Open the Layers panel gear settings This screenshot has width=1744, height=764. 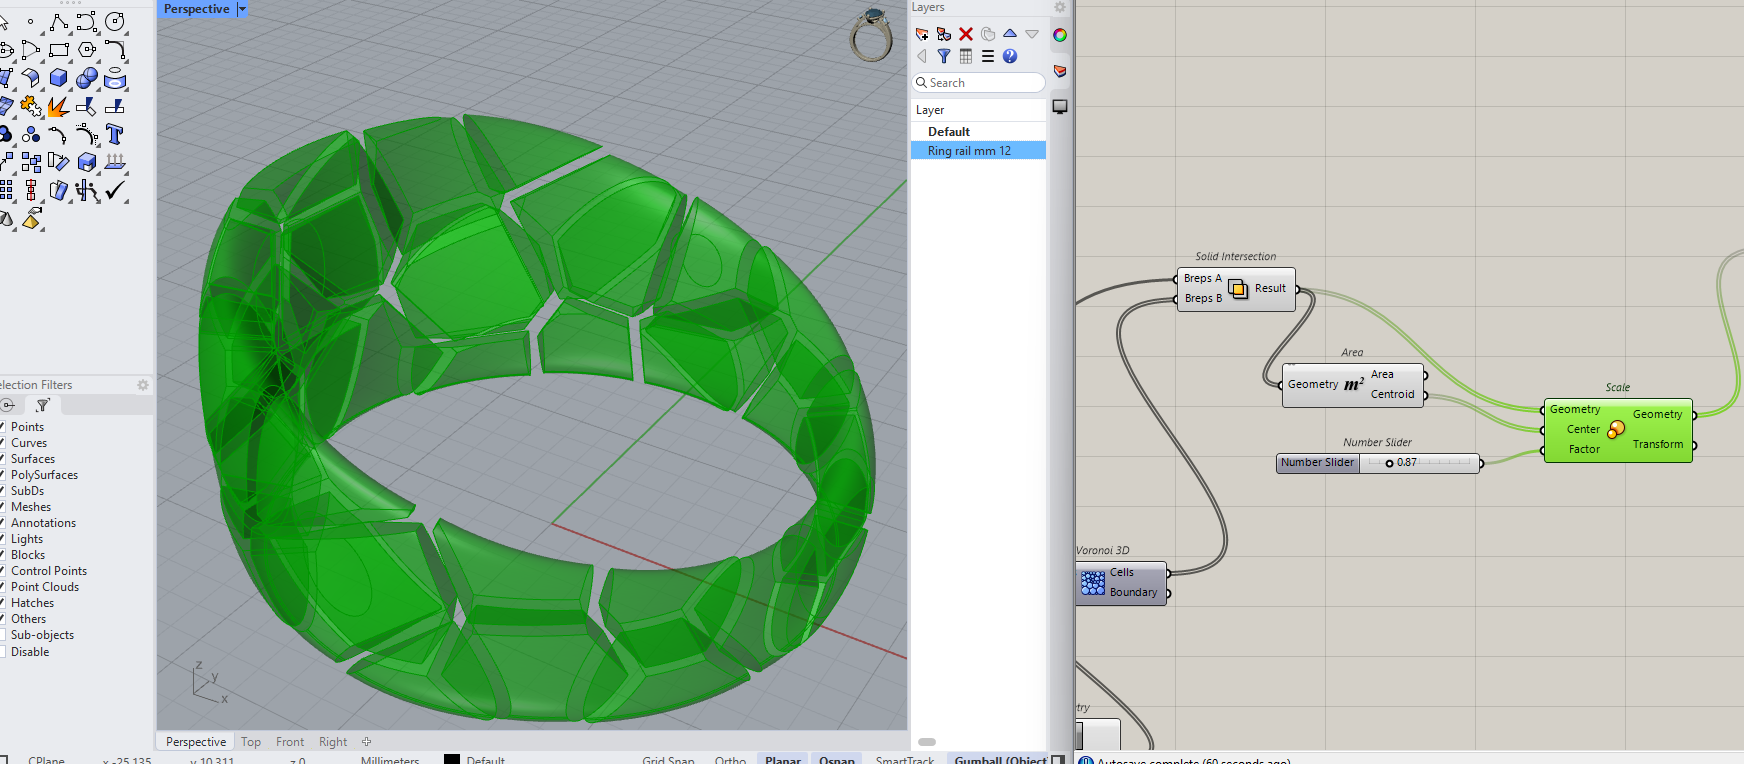(1060, 7)
